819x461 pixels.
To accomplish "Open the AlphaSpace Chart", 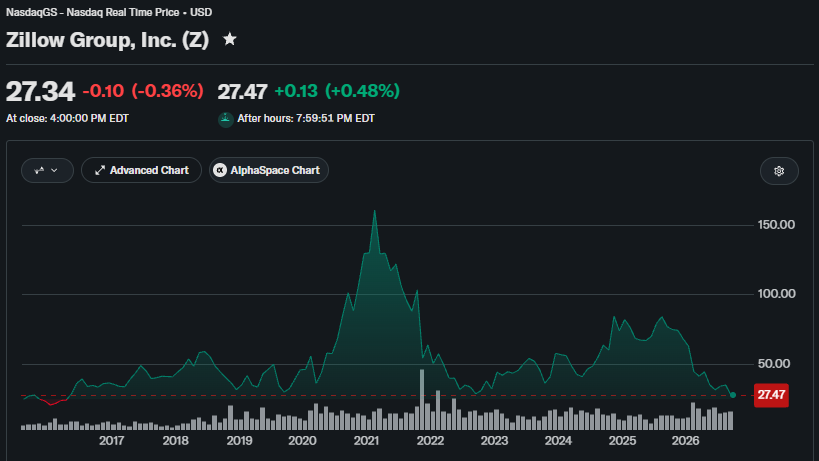I will [x=268, y=170].
